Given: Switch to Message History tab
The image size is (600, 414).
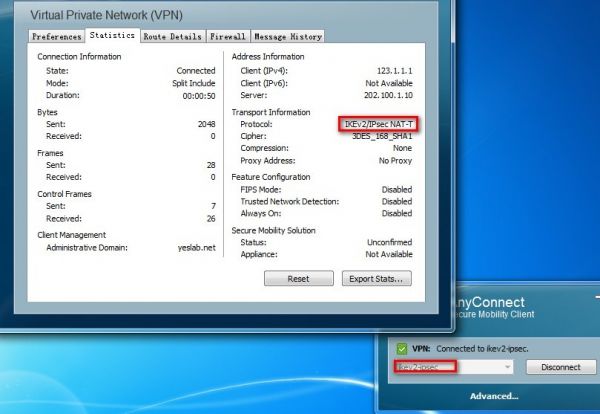Looking at the screenshot, I should point(288,36).
